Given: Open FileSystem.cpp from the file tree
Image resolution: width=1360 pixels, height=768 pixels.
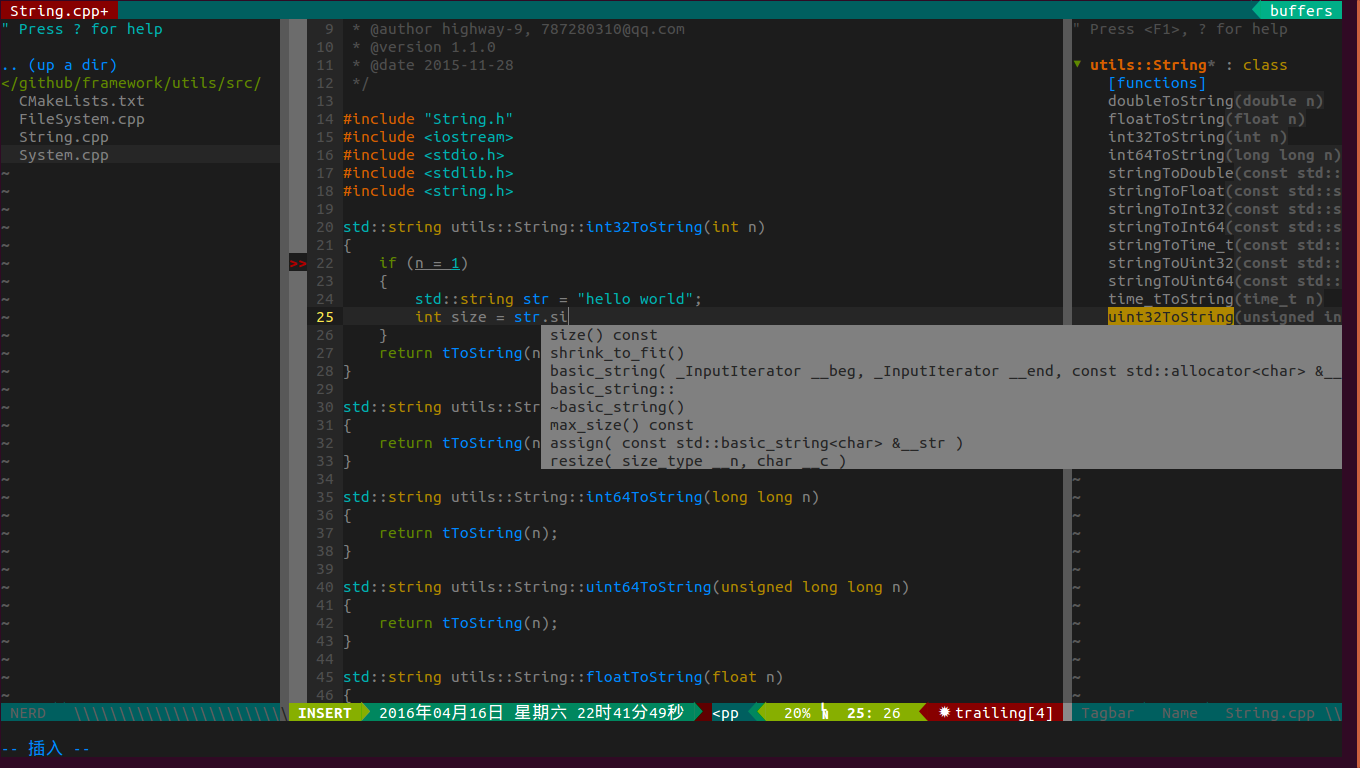Looking at the screenshot, I should pos(81,119).
